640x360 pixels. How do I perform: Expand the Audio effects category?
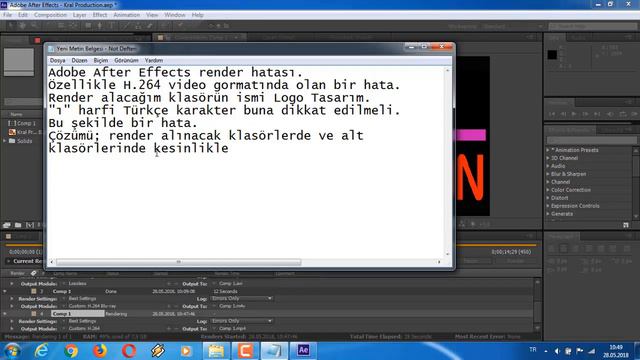point(548,166)
